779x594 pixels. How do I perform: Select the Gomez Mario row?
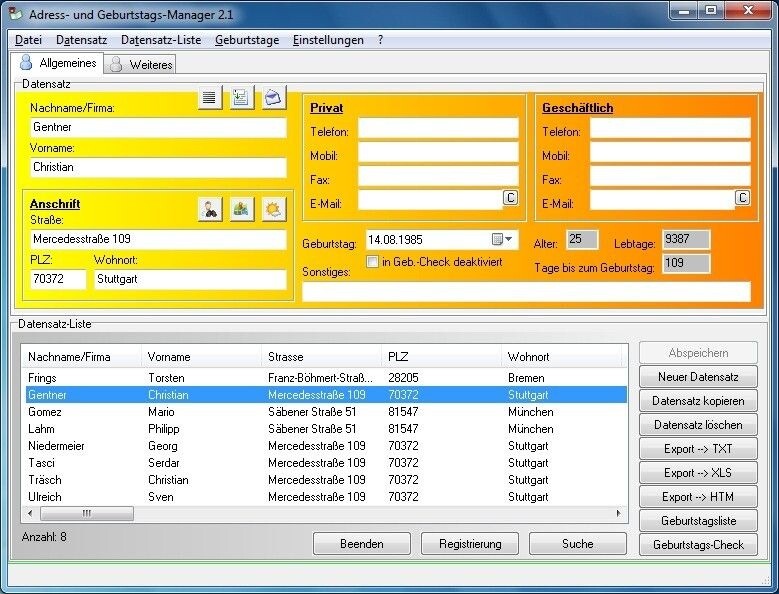(326, 412)
